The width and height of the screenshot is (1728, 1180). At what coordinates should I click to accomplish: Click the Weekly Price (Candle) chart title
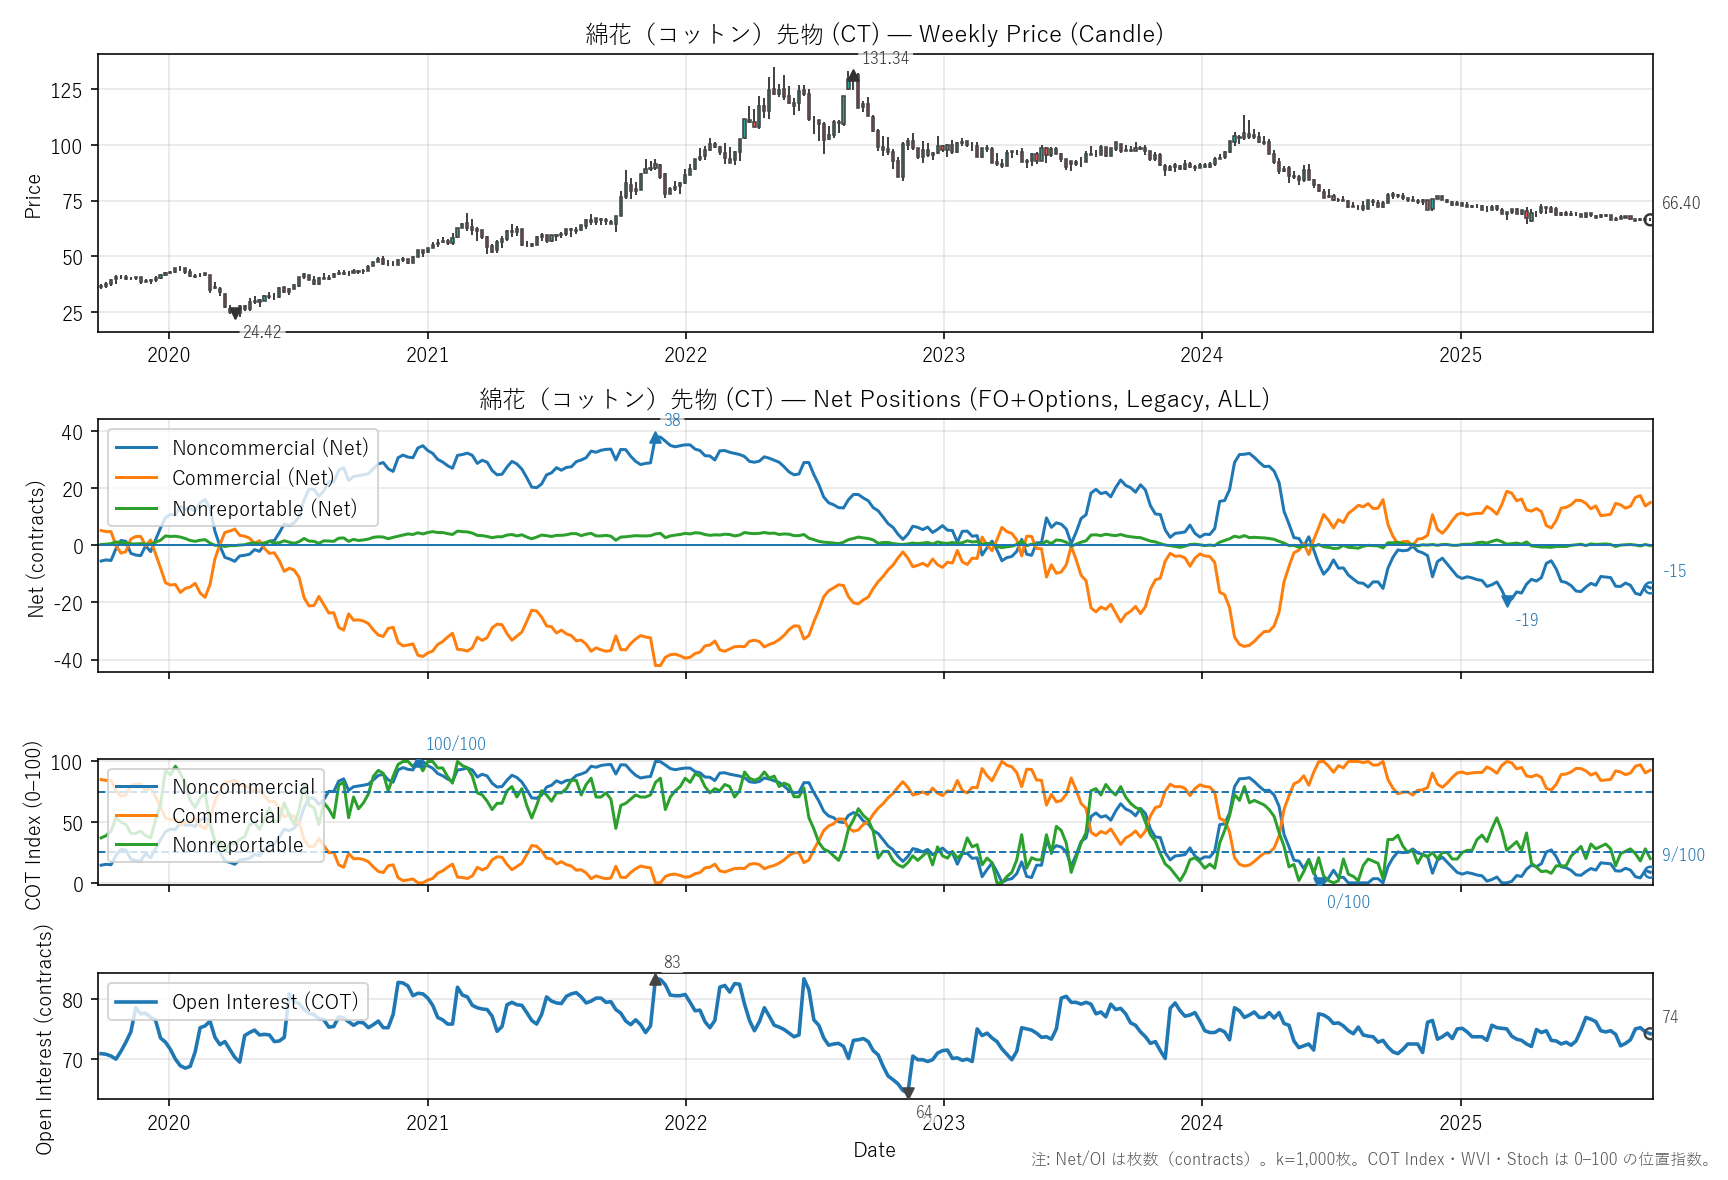pos(874,34)
